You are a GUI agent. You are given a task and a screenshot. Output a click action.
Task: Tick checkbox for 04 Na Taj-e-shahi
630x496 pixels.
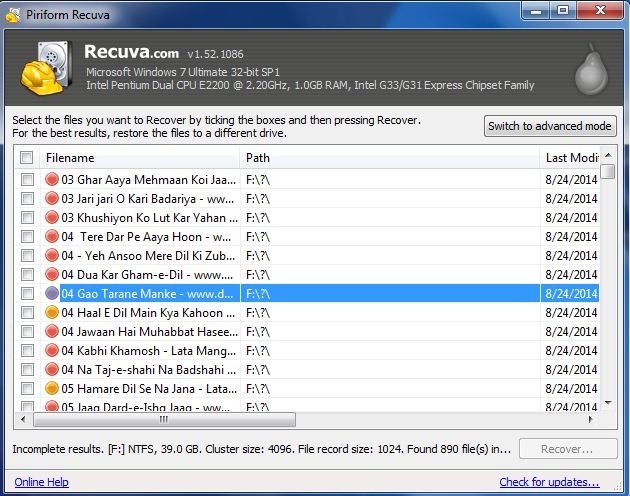click(x=27, y=369)
